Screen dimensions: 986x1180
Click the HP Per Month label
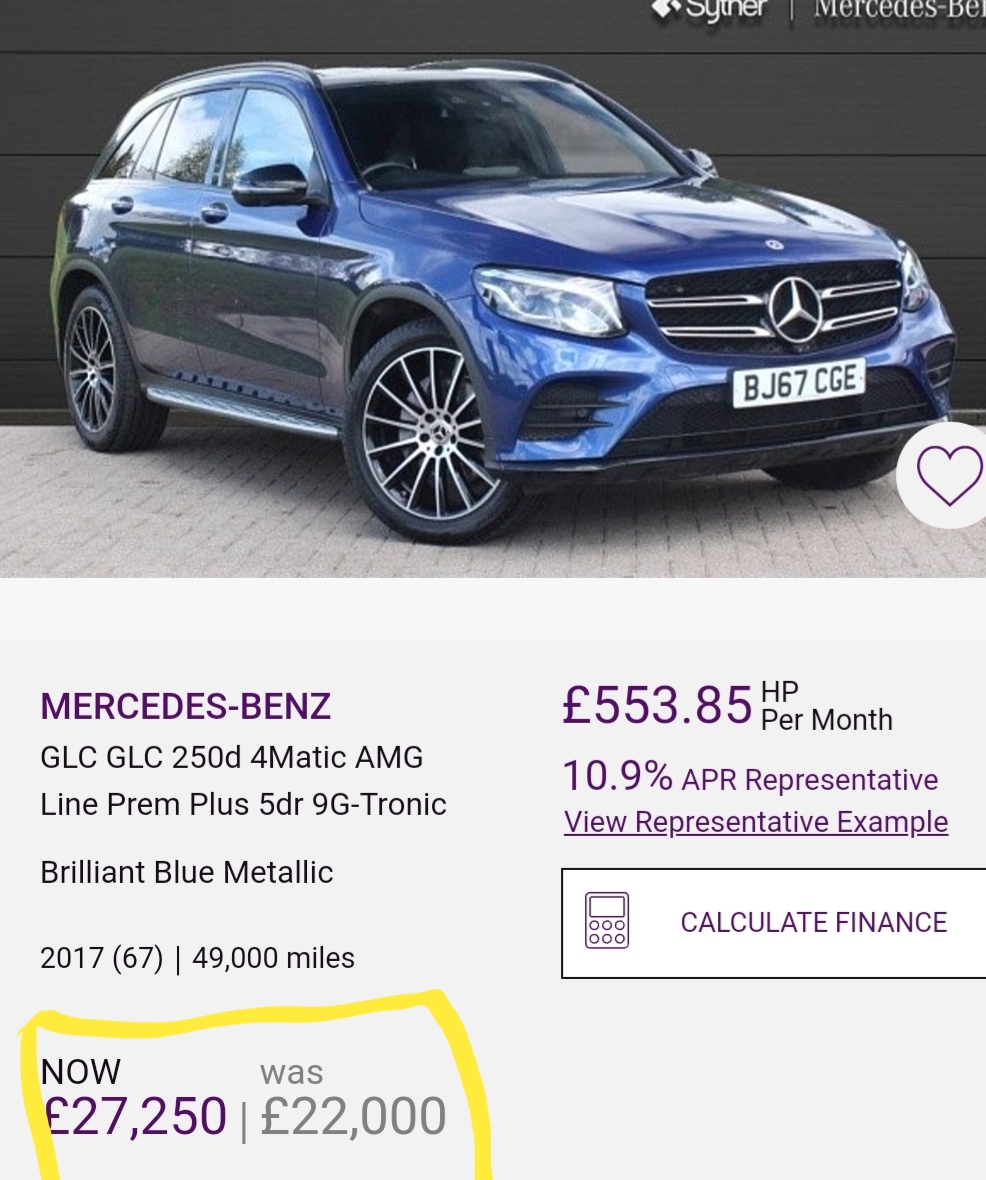point(826,706)
